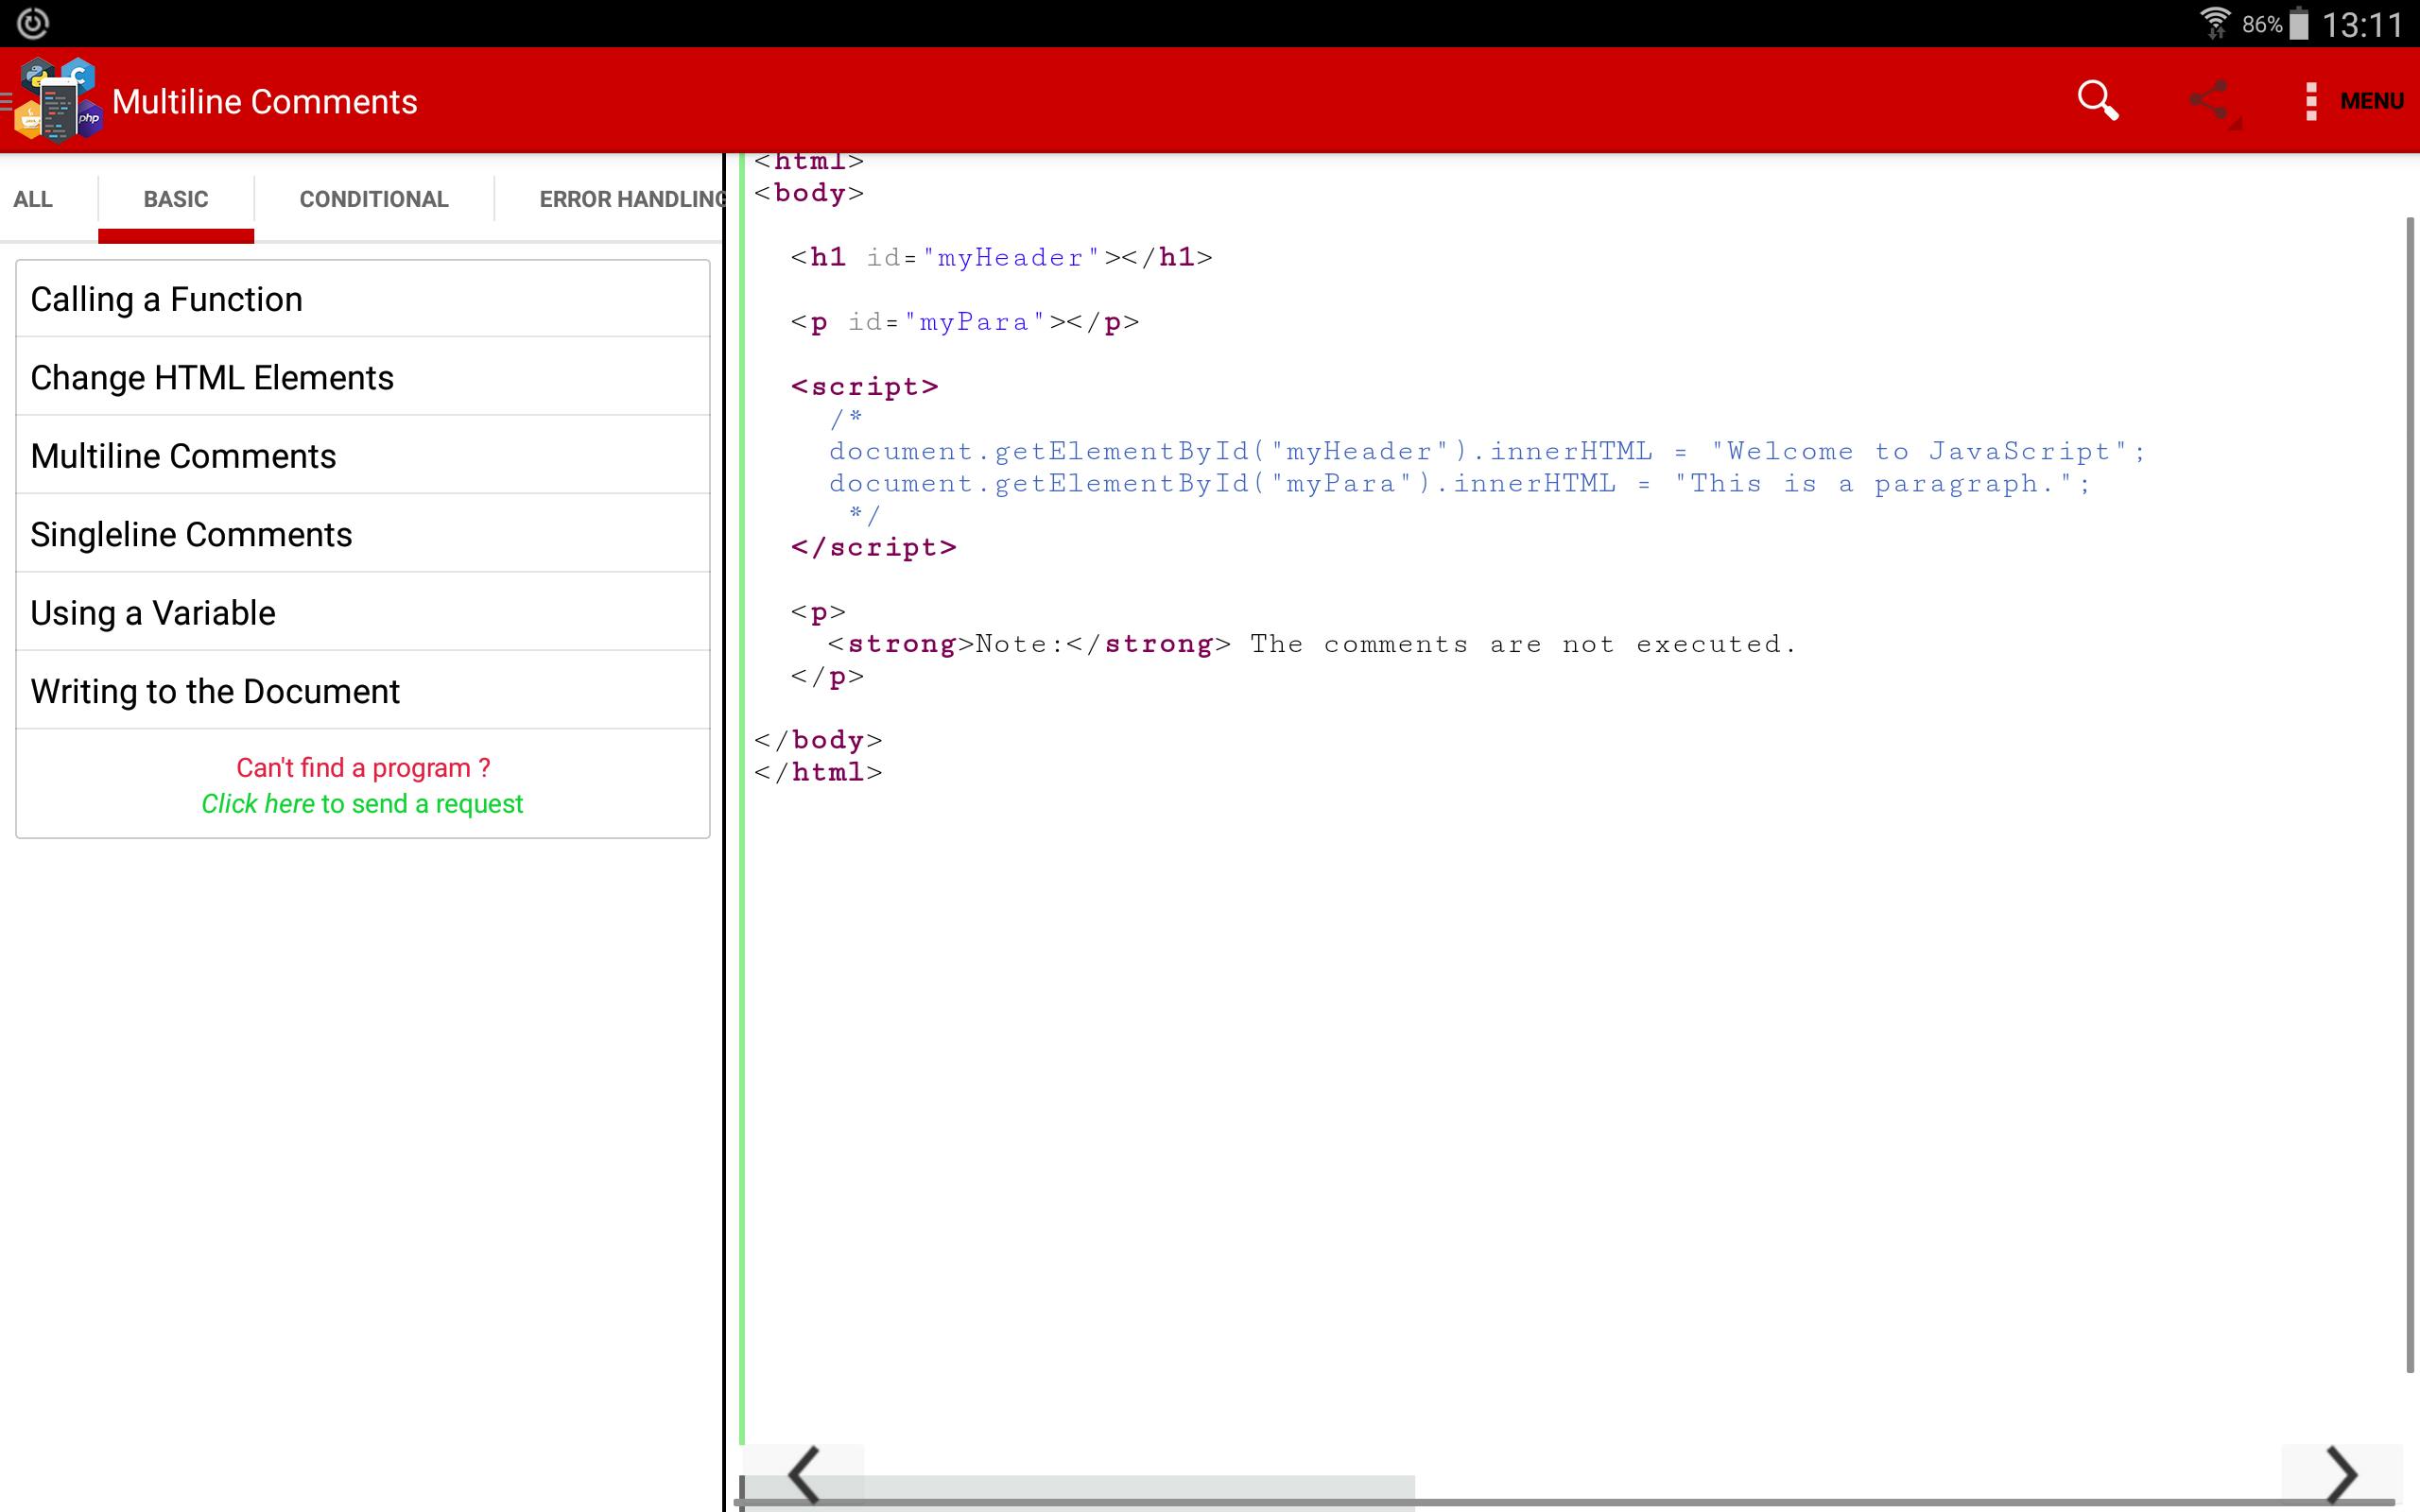2420x1512 pixels.
Task: Switch to the ALL tab
Action: click(33, 199)
